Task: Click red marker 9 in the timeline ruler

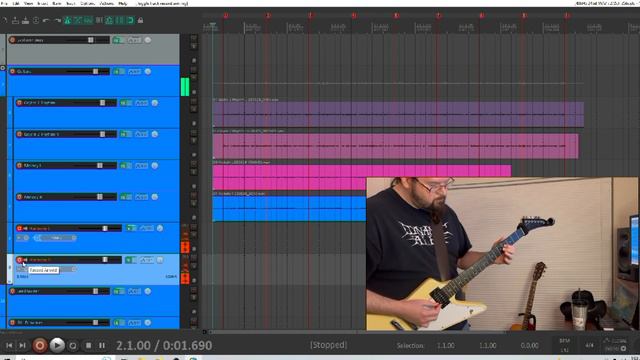Action: coord(567,16)
